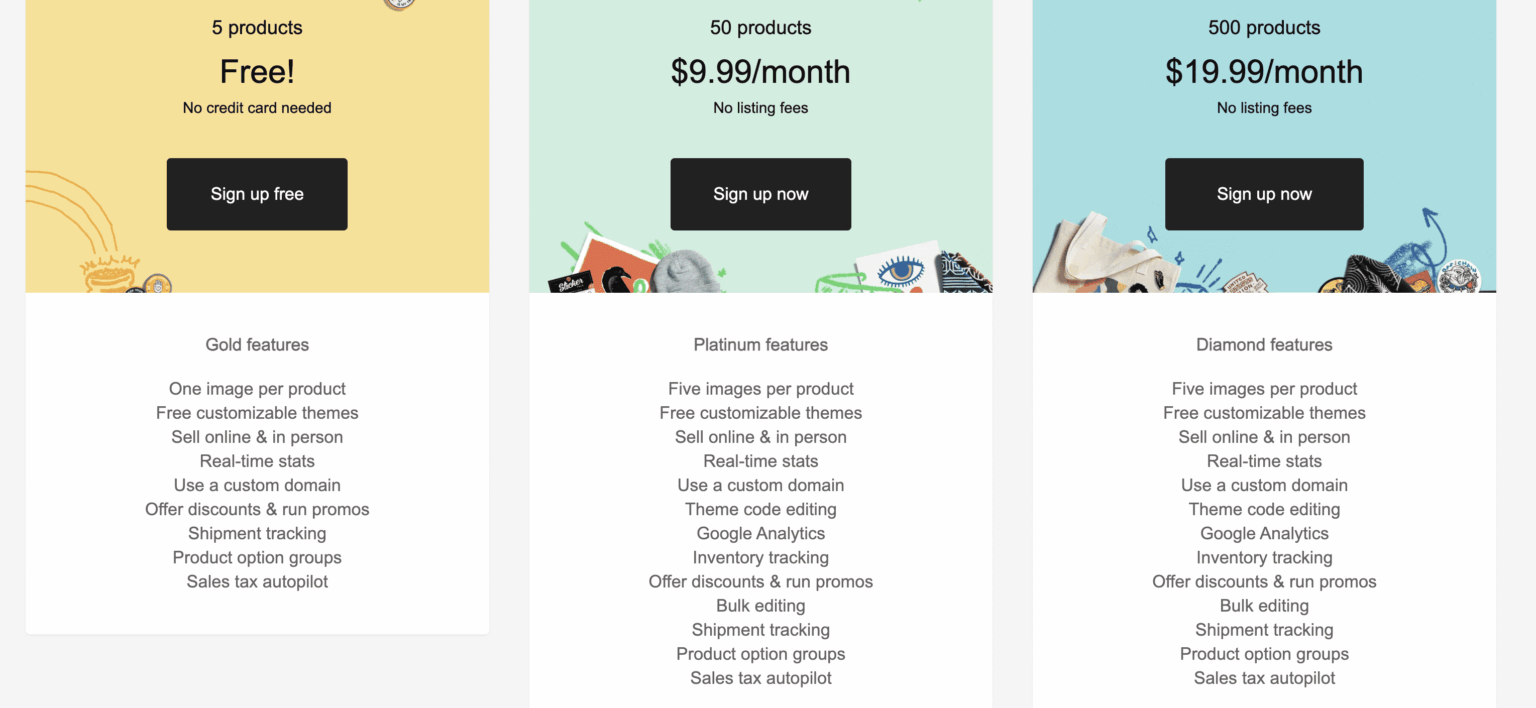Click the circular badge above Gold plan
The width and height of the screenshot is (1536, 708).
(399, 5)
